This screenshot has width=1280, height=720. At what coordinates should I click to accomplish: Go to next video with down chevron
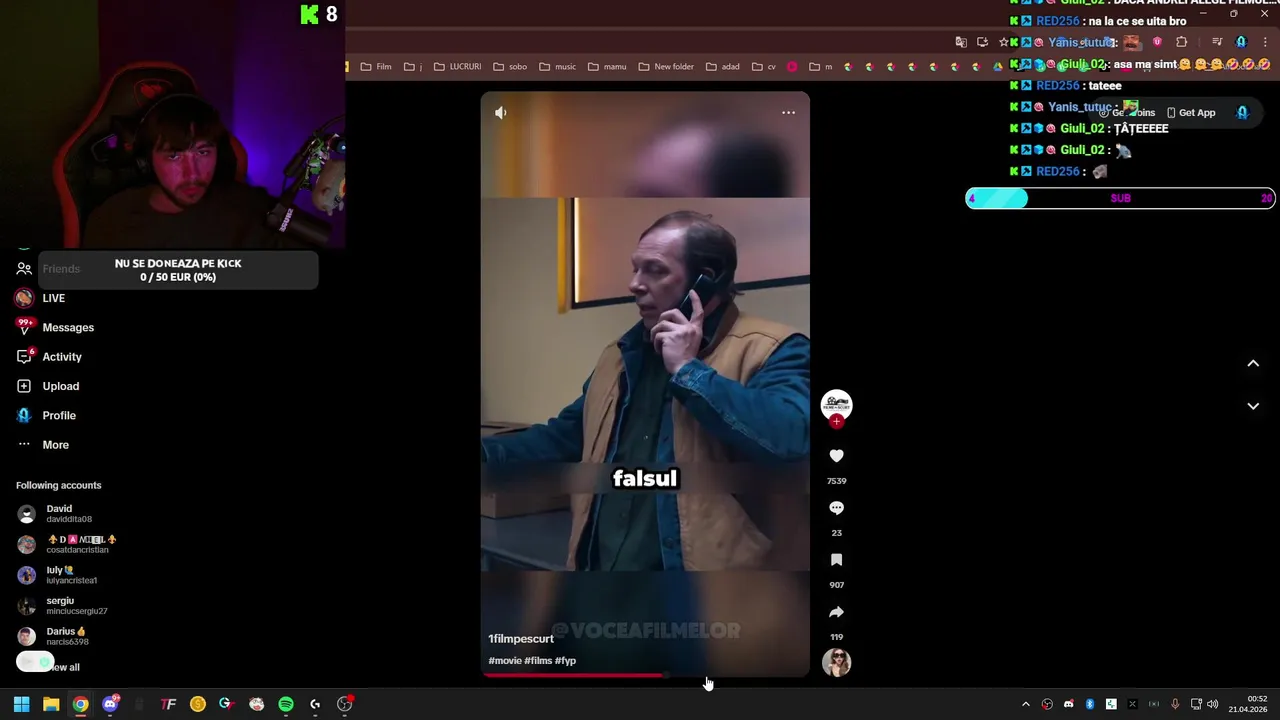tap(1253, 406)
